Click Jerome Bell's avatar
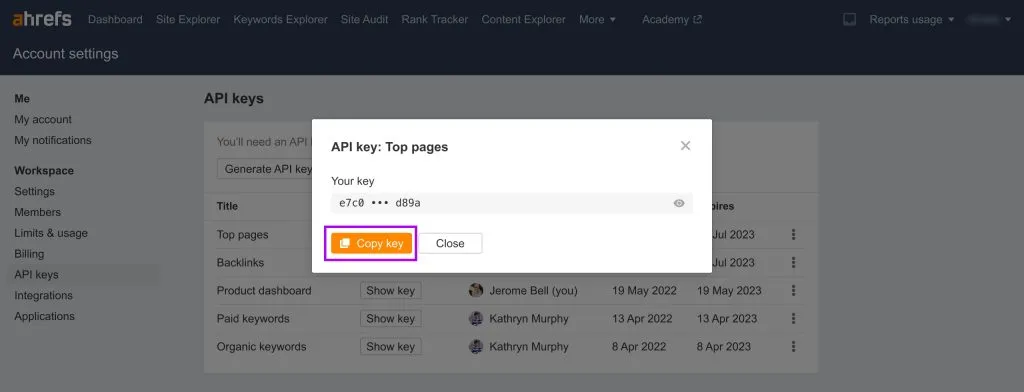 click(476, 290)
